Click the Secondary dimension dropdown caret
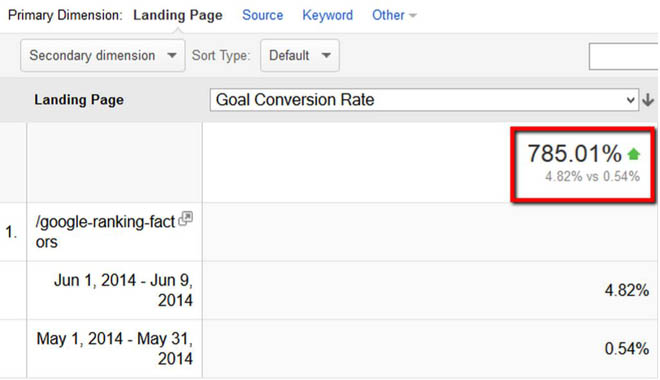The width and height of the screenshot is (660, 380). click(x=172, y=55)
